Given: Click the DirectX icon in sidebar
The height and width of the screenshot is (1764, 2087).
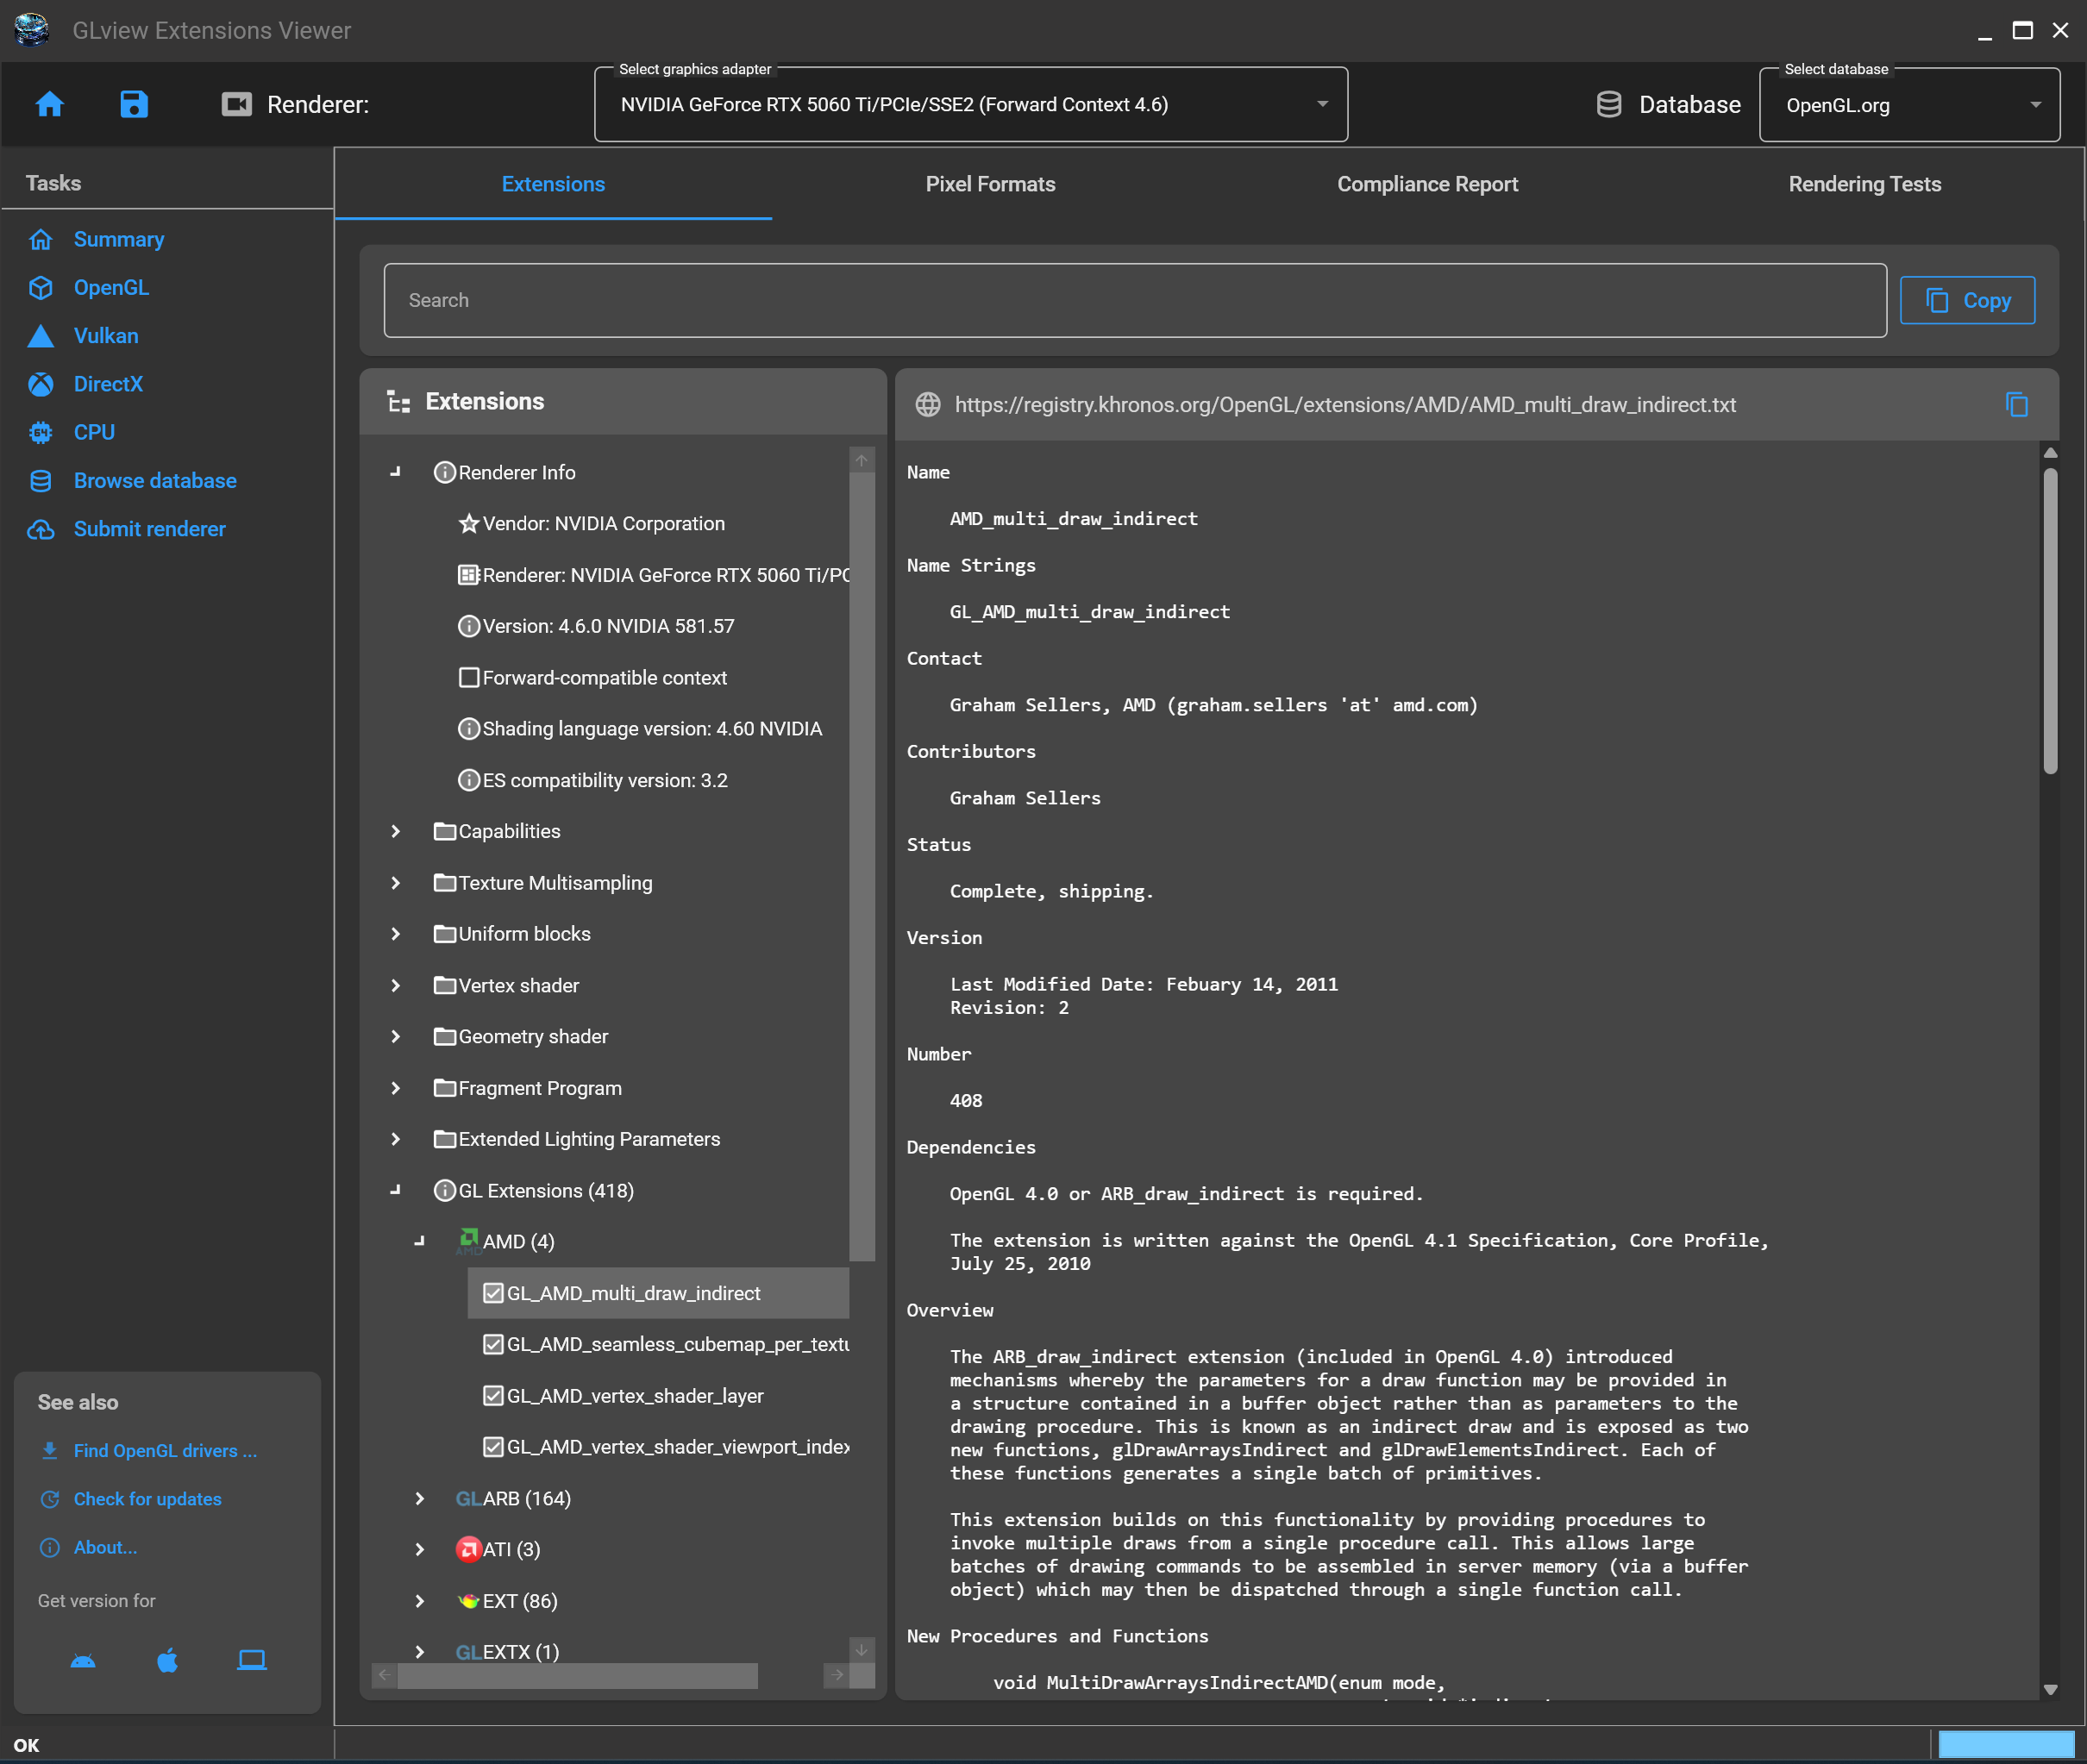Looking at the screenshot, I should [x=40, y=384].
